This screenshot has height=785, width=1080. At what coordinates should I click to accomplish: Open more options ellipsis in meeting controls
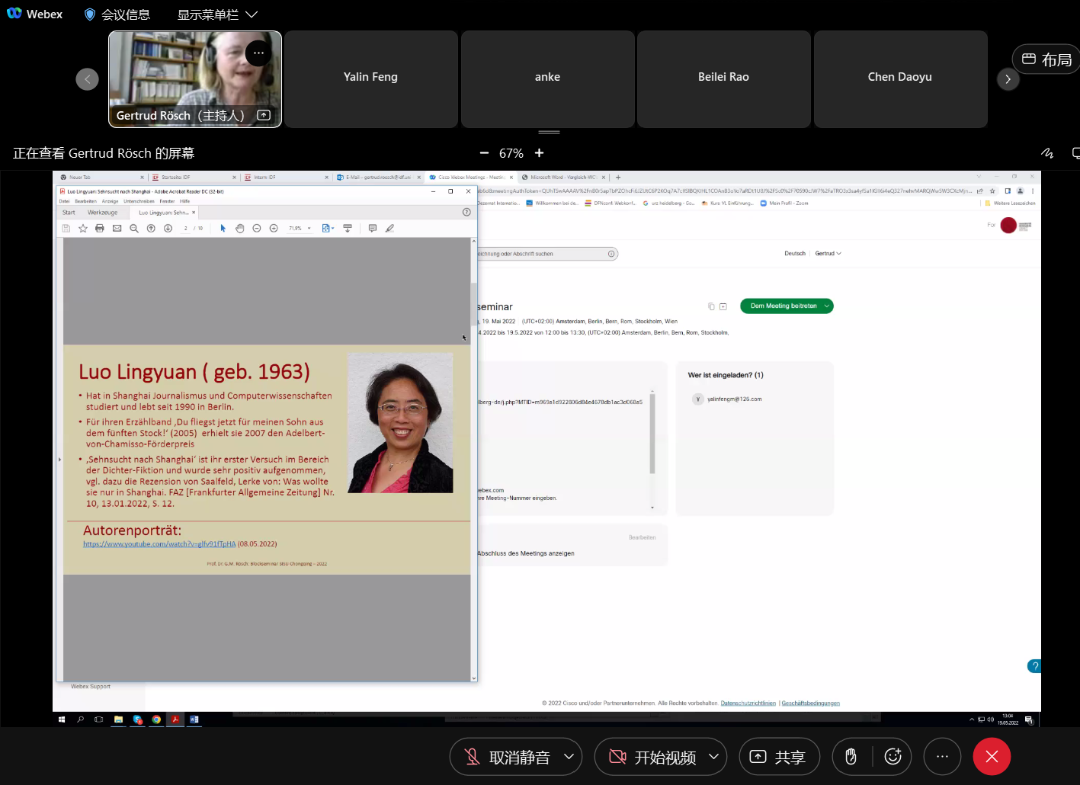[942, 757]
